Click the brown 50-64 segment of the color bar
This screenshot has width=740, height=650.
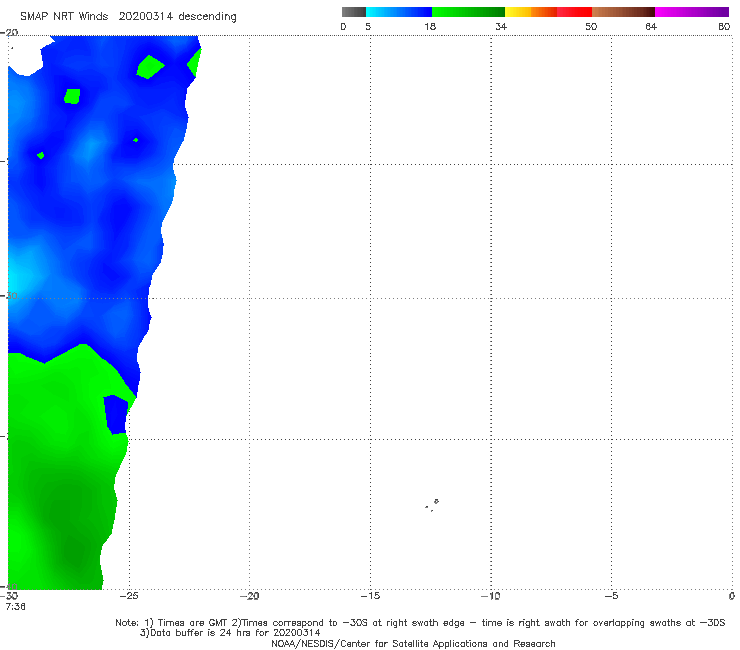point(623,12)
